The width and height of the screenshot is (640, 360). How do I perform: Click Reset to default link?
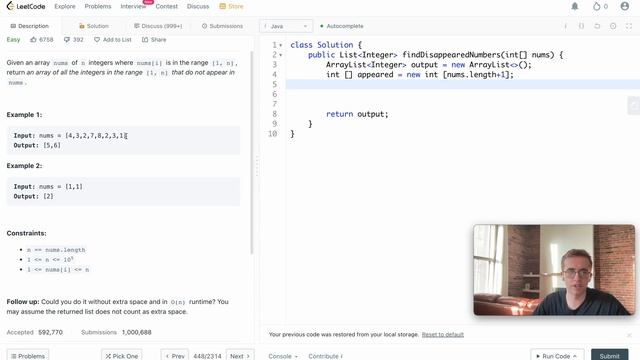[443, 334]
